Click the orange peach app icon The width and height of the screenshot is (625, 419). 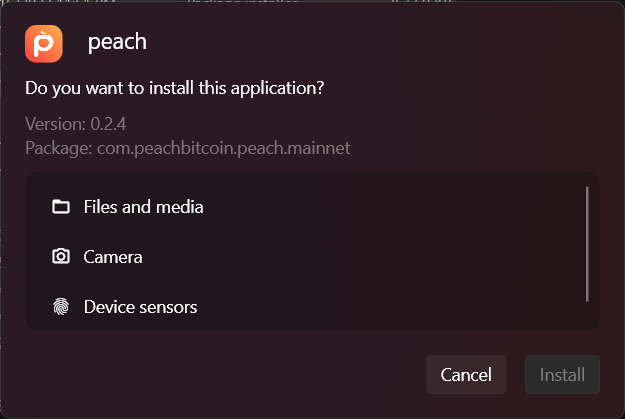point(44,43)
